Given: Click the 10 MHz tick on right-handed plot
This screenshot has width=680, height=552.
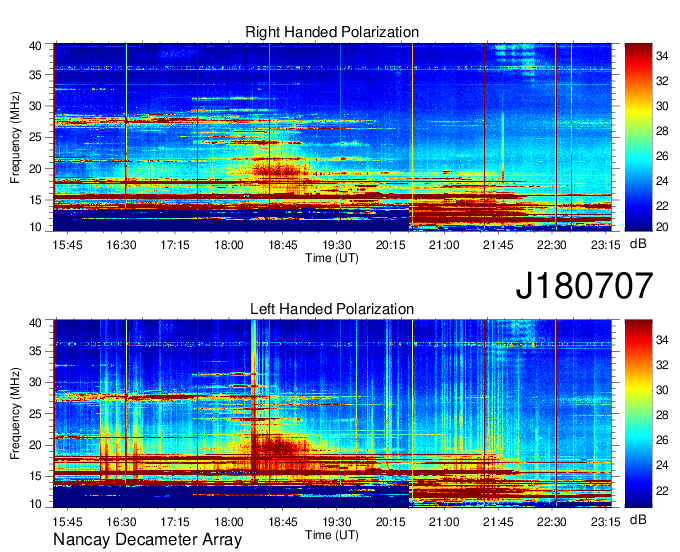Looking at the screenshot, I should (35, 227).
